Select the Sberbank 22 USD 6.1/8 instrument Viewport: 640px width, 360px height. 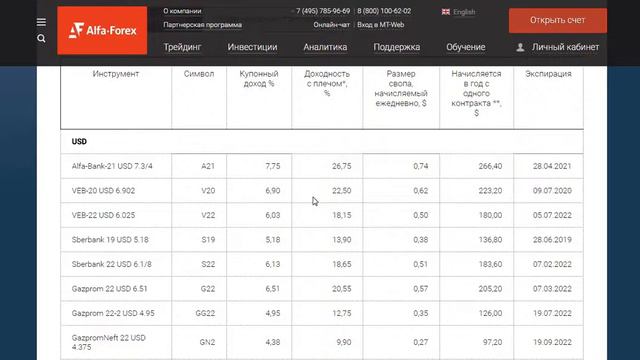(111, 264)
